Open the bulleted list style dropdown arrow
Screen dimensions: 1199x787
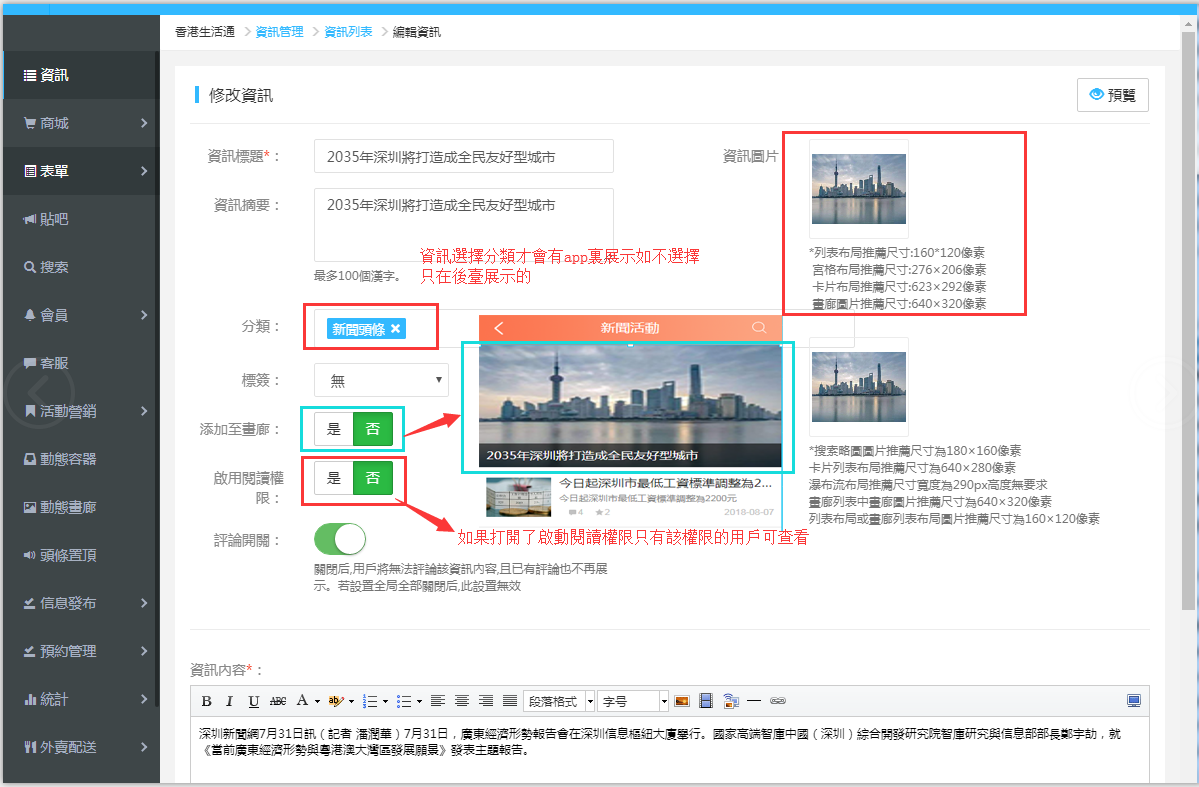click(419, 701)
